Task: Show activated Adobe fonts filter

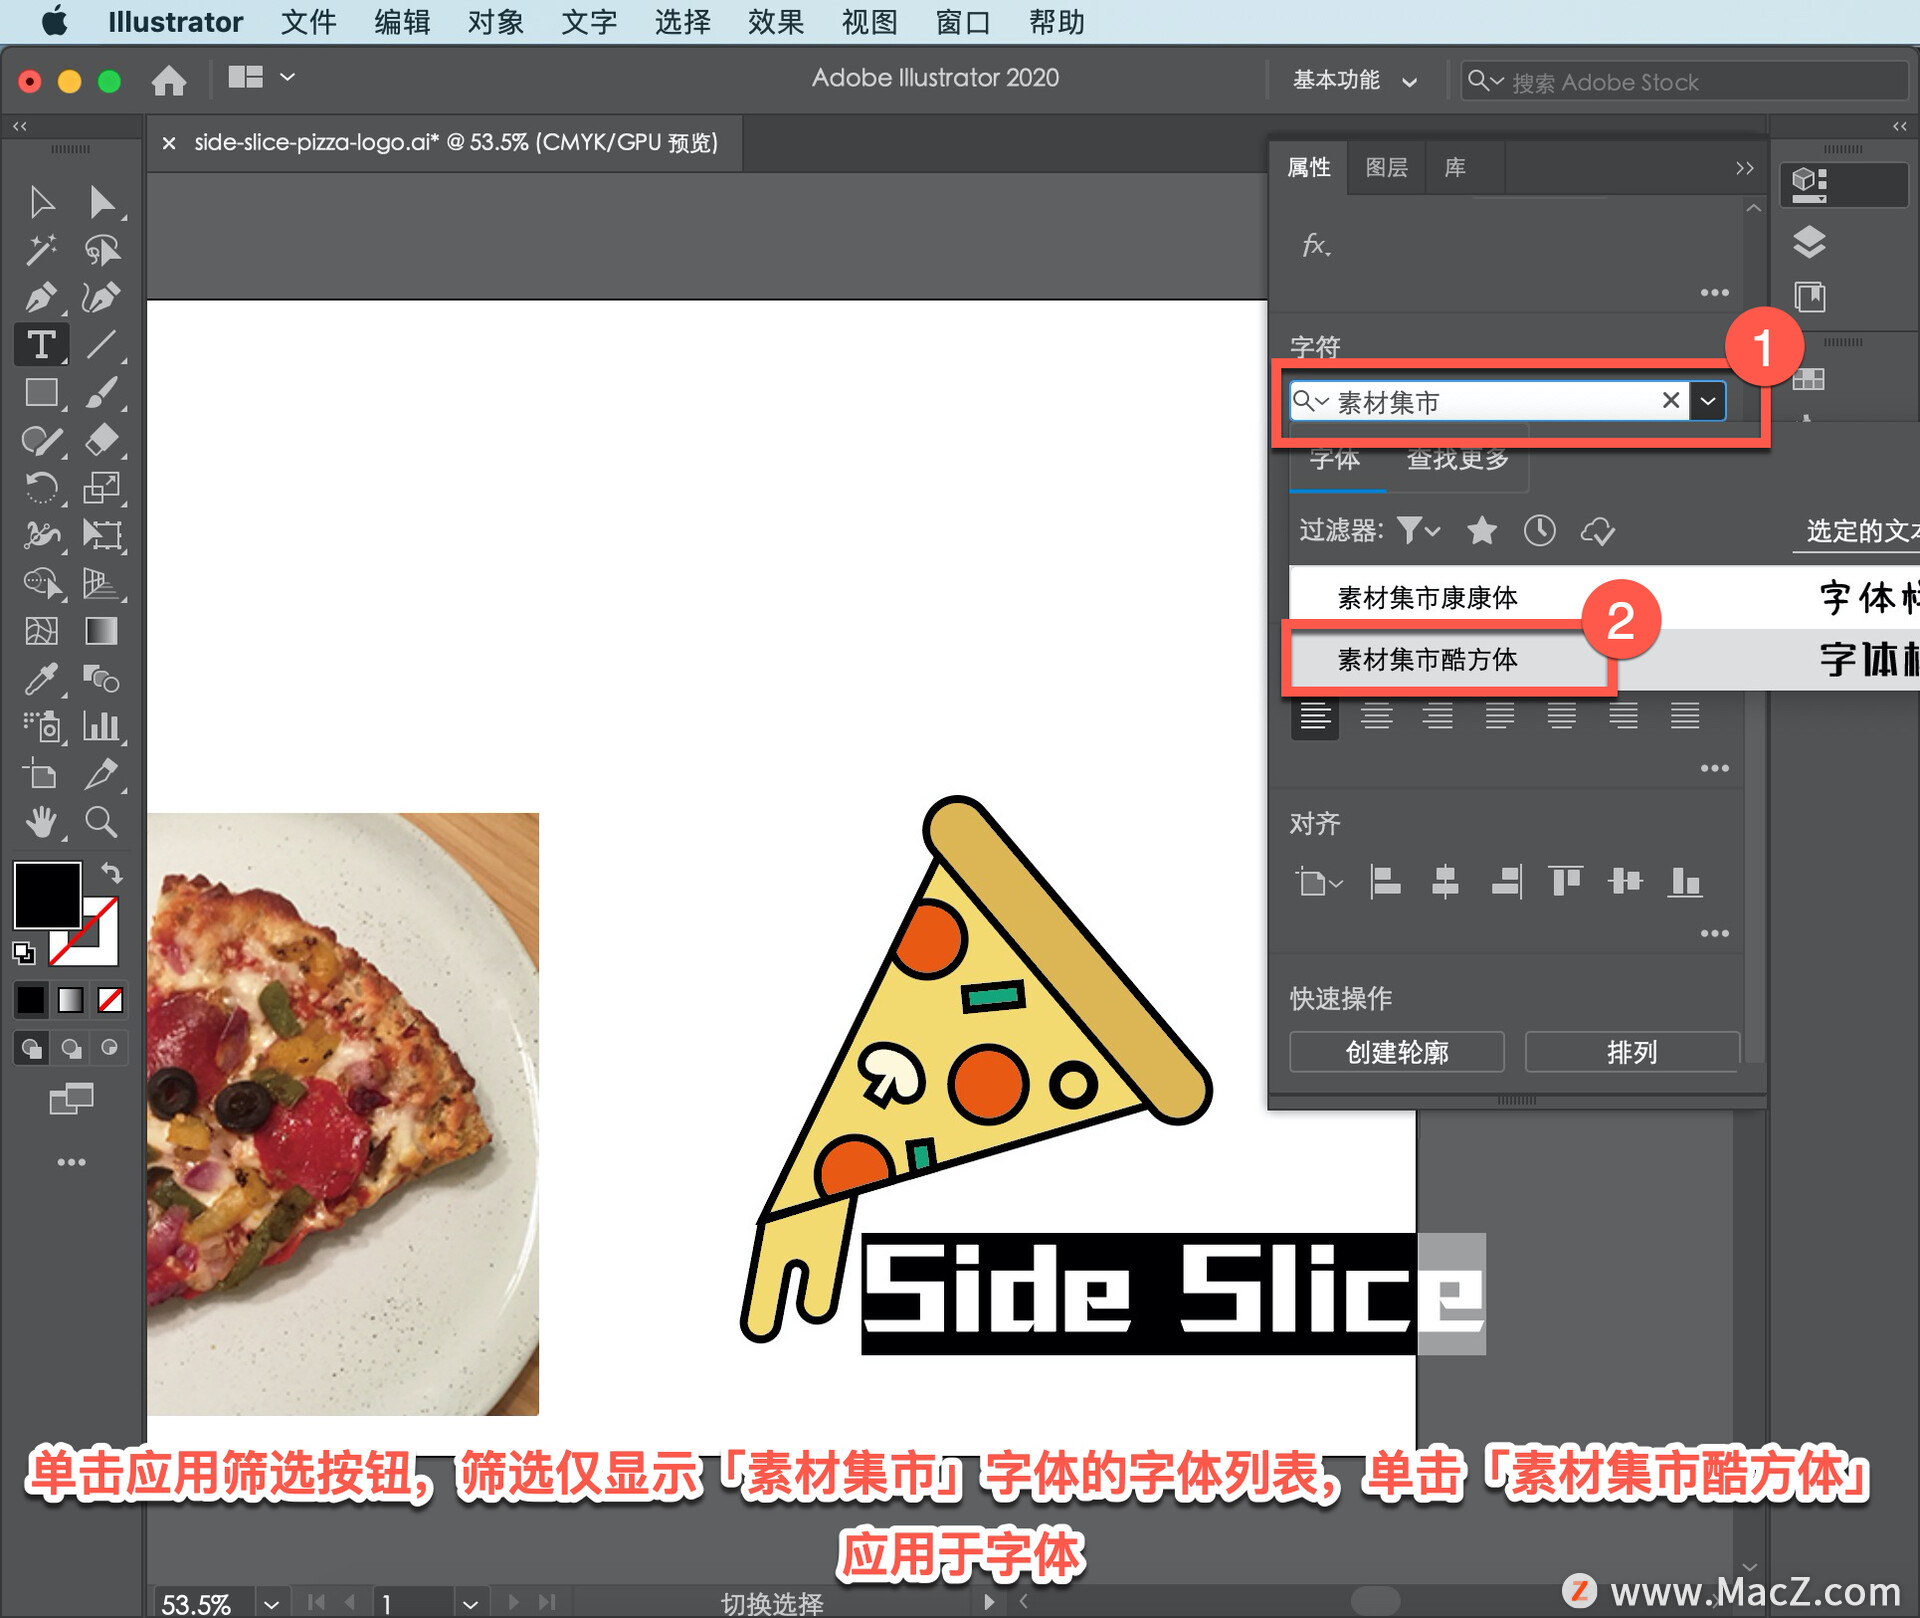Action: pos(1598,530)
